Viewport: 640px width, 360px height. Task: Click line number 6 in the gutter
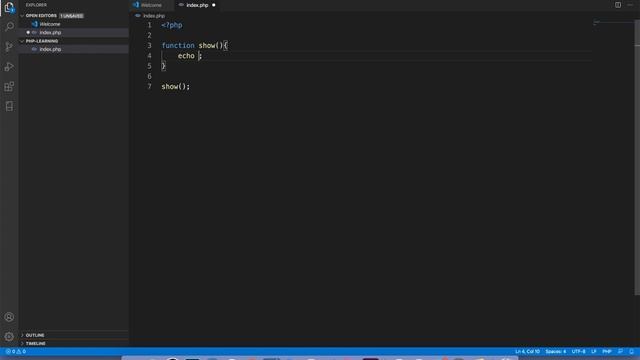tap(149, 76)
